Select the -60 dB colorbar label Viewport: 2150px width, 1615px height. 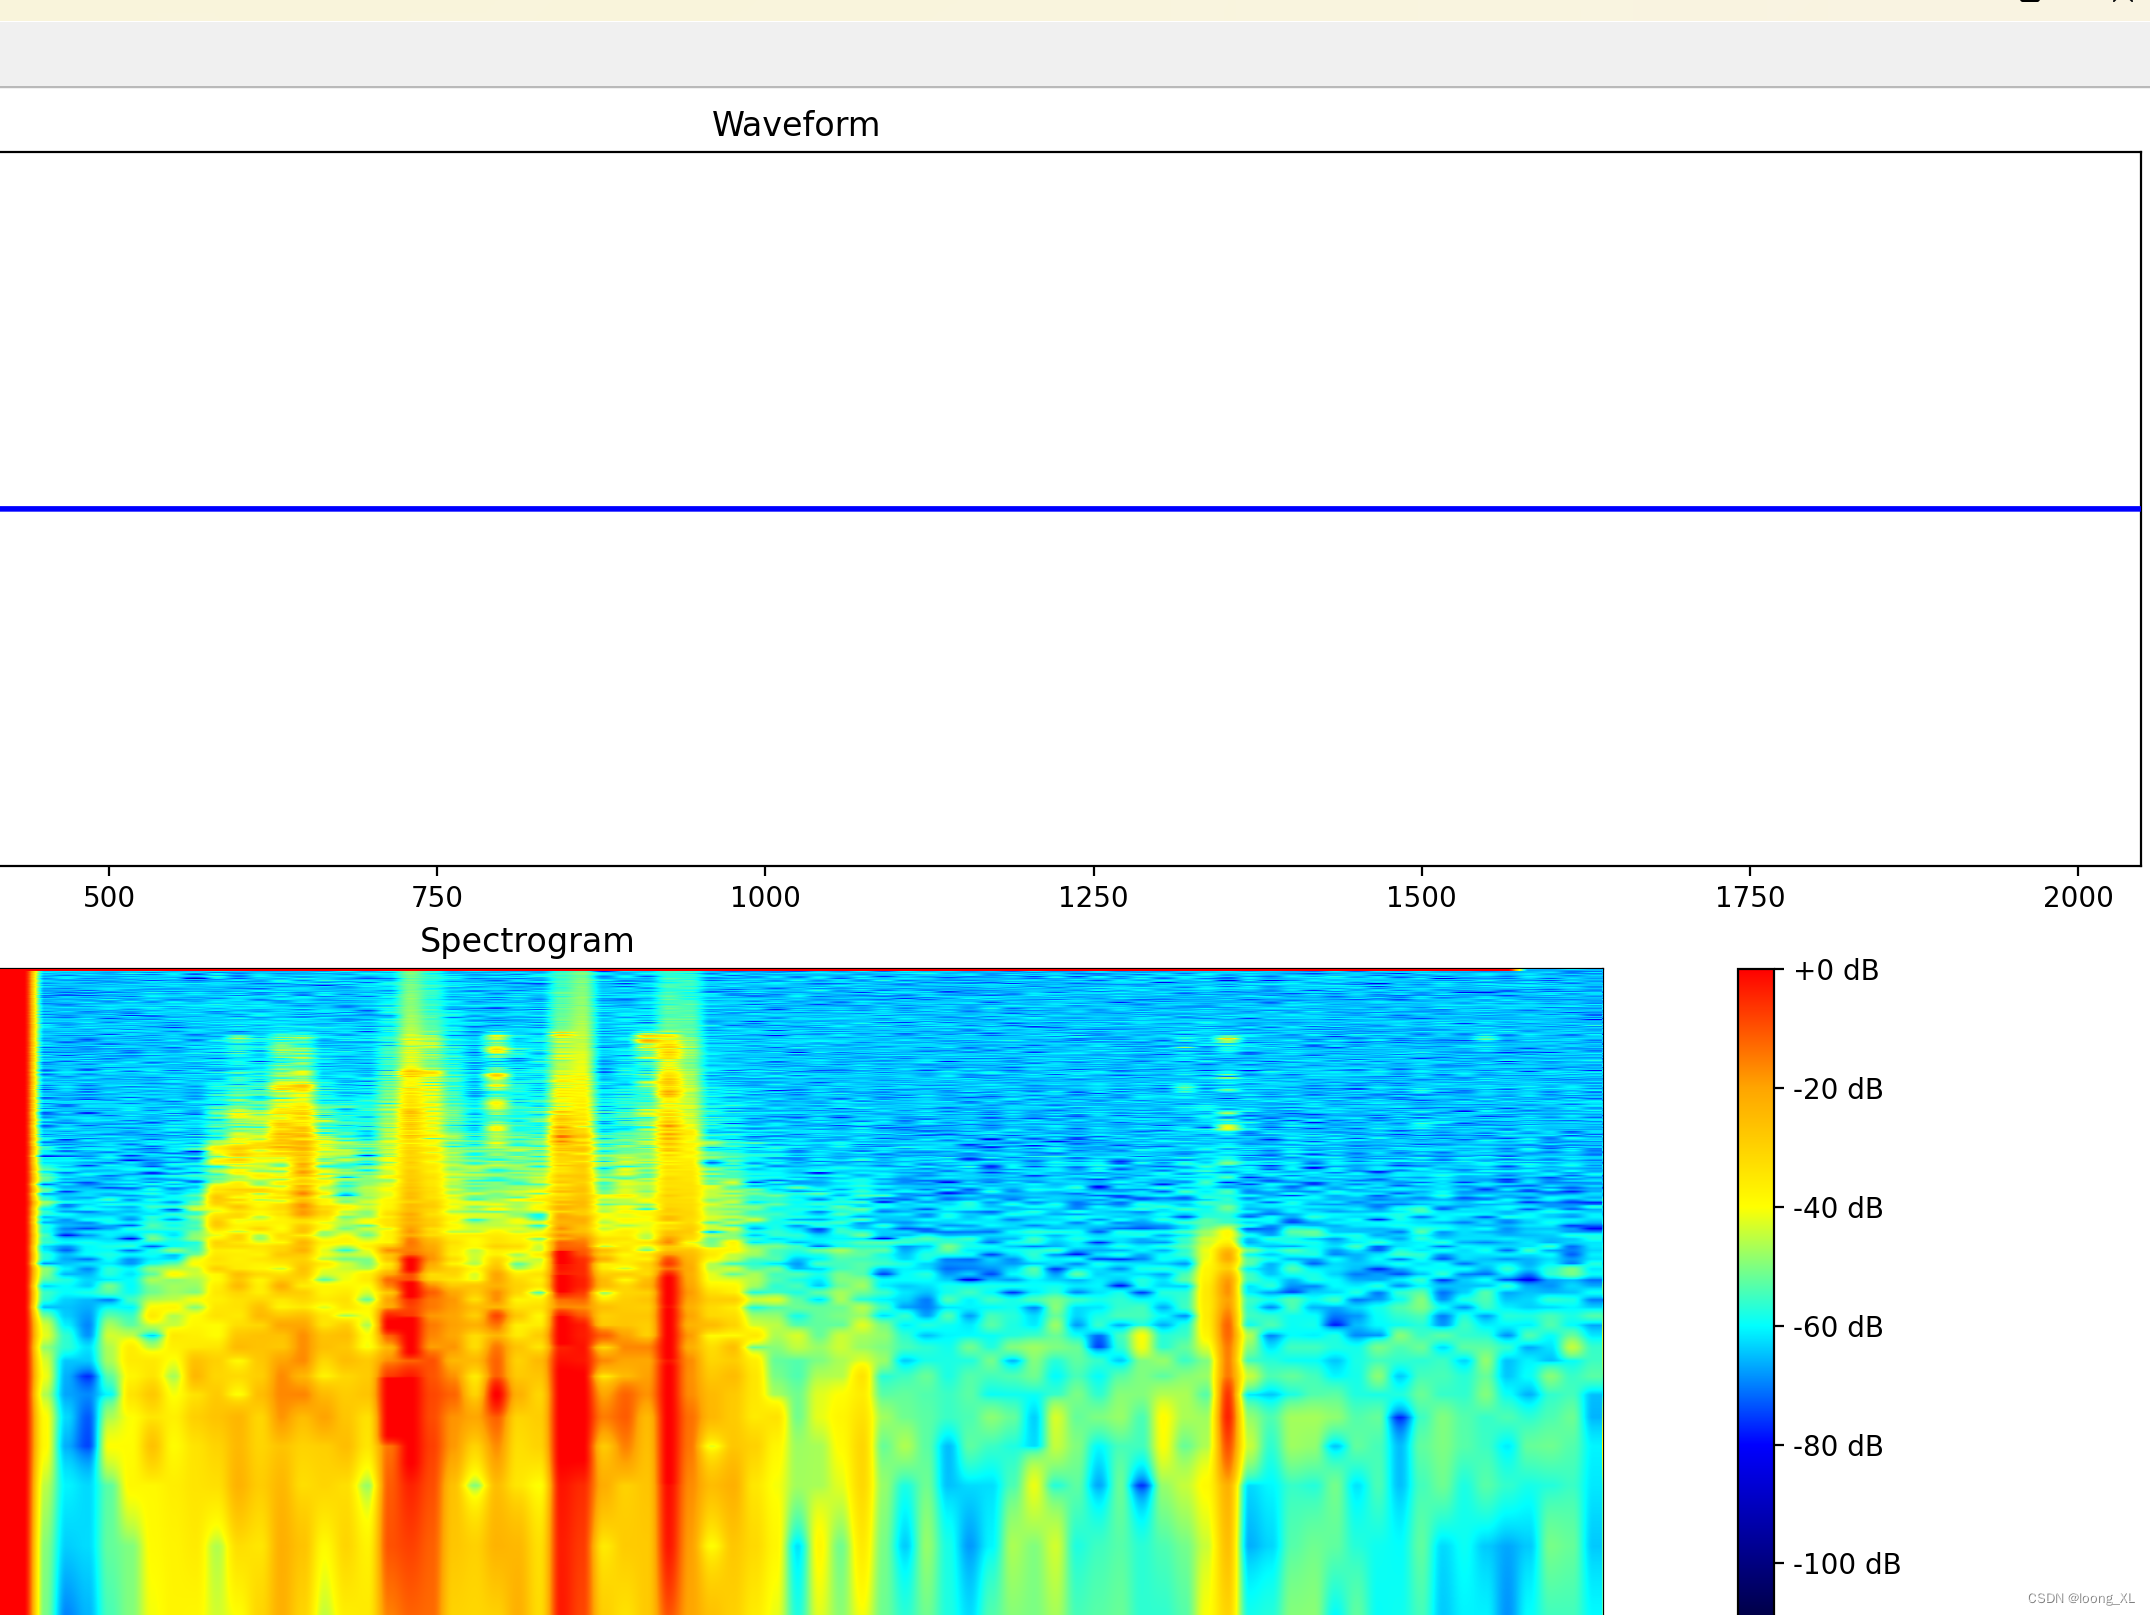tap(1838, 1327)
